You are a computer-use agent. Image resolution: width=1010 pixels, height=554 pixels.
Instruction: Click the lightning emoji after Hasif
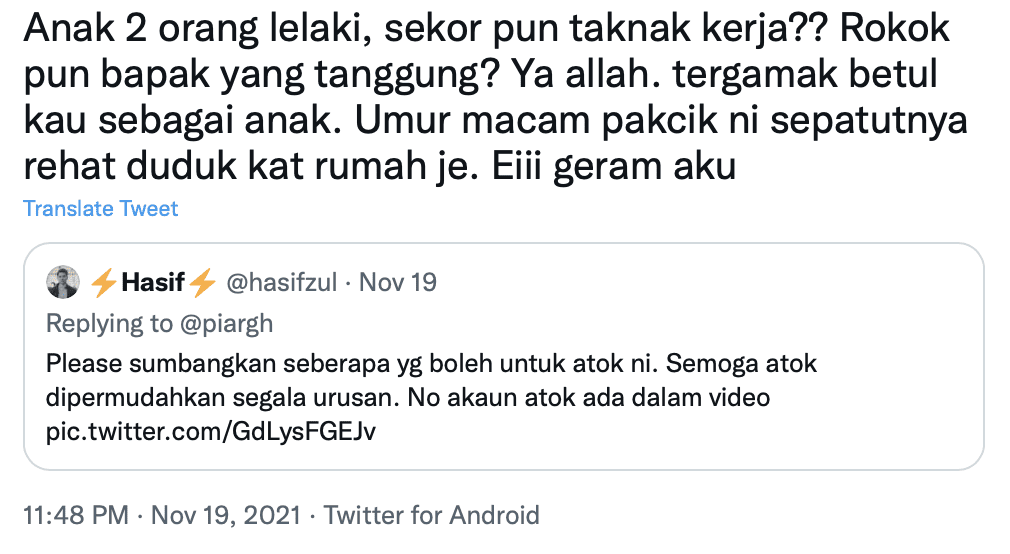pos(203,283)
